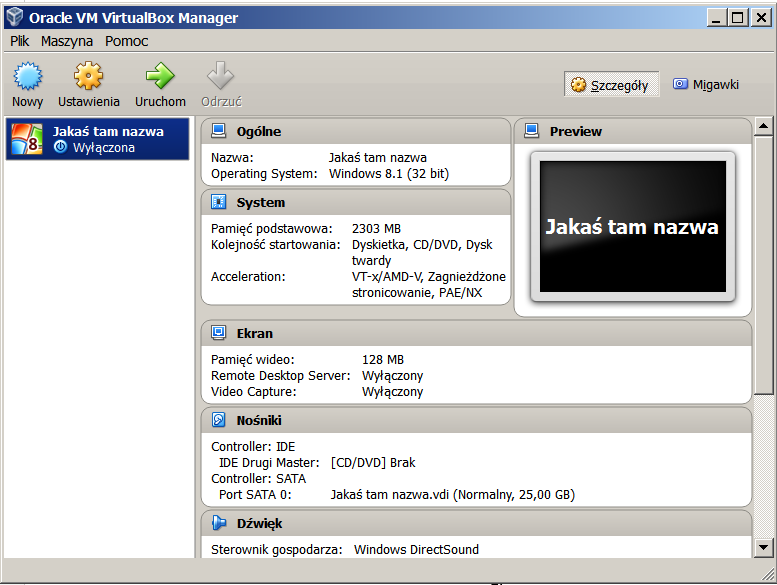Click the 'Pamięć podstawowa:' label
Image resolution: width=777 pixels, height=585 pixels.
click(x=272, y=229)
